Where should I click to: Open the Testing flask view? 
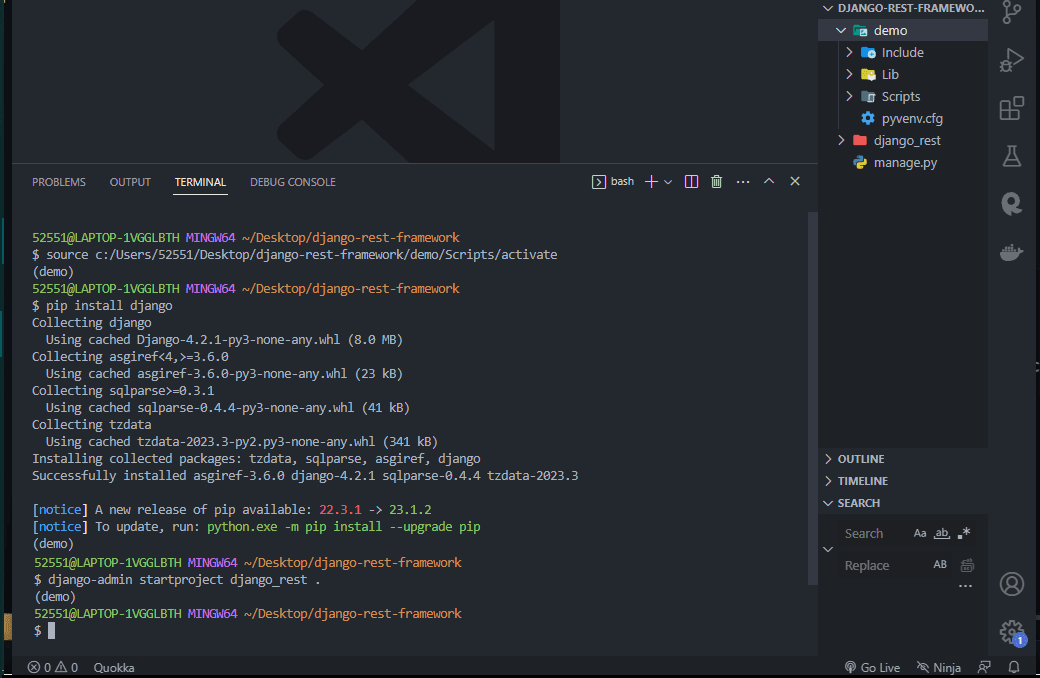[x=1011, y=157]
